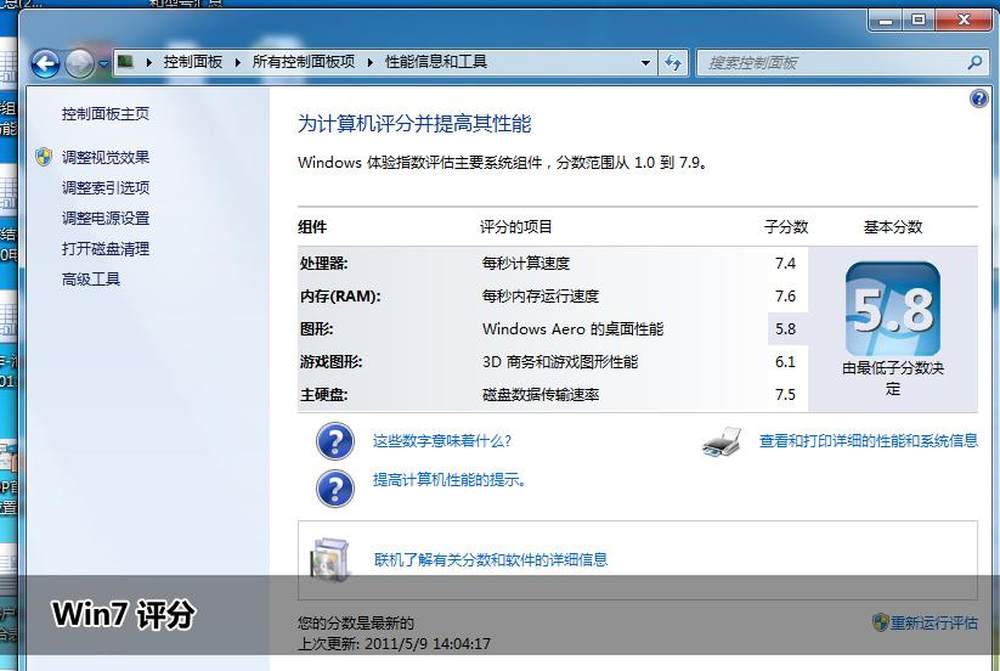This screenshot has width=1000, height=671.
Task: Click the 重新运行评估 link
Action: (x=934, y=623)
